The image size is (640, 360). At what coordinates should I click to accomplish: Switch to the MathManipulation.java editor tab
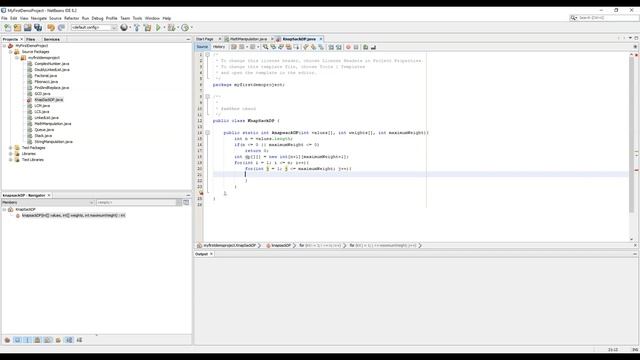pyautogui.click(x=248, y=39)
